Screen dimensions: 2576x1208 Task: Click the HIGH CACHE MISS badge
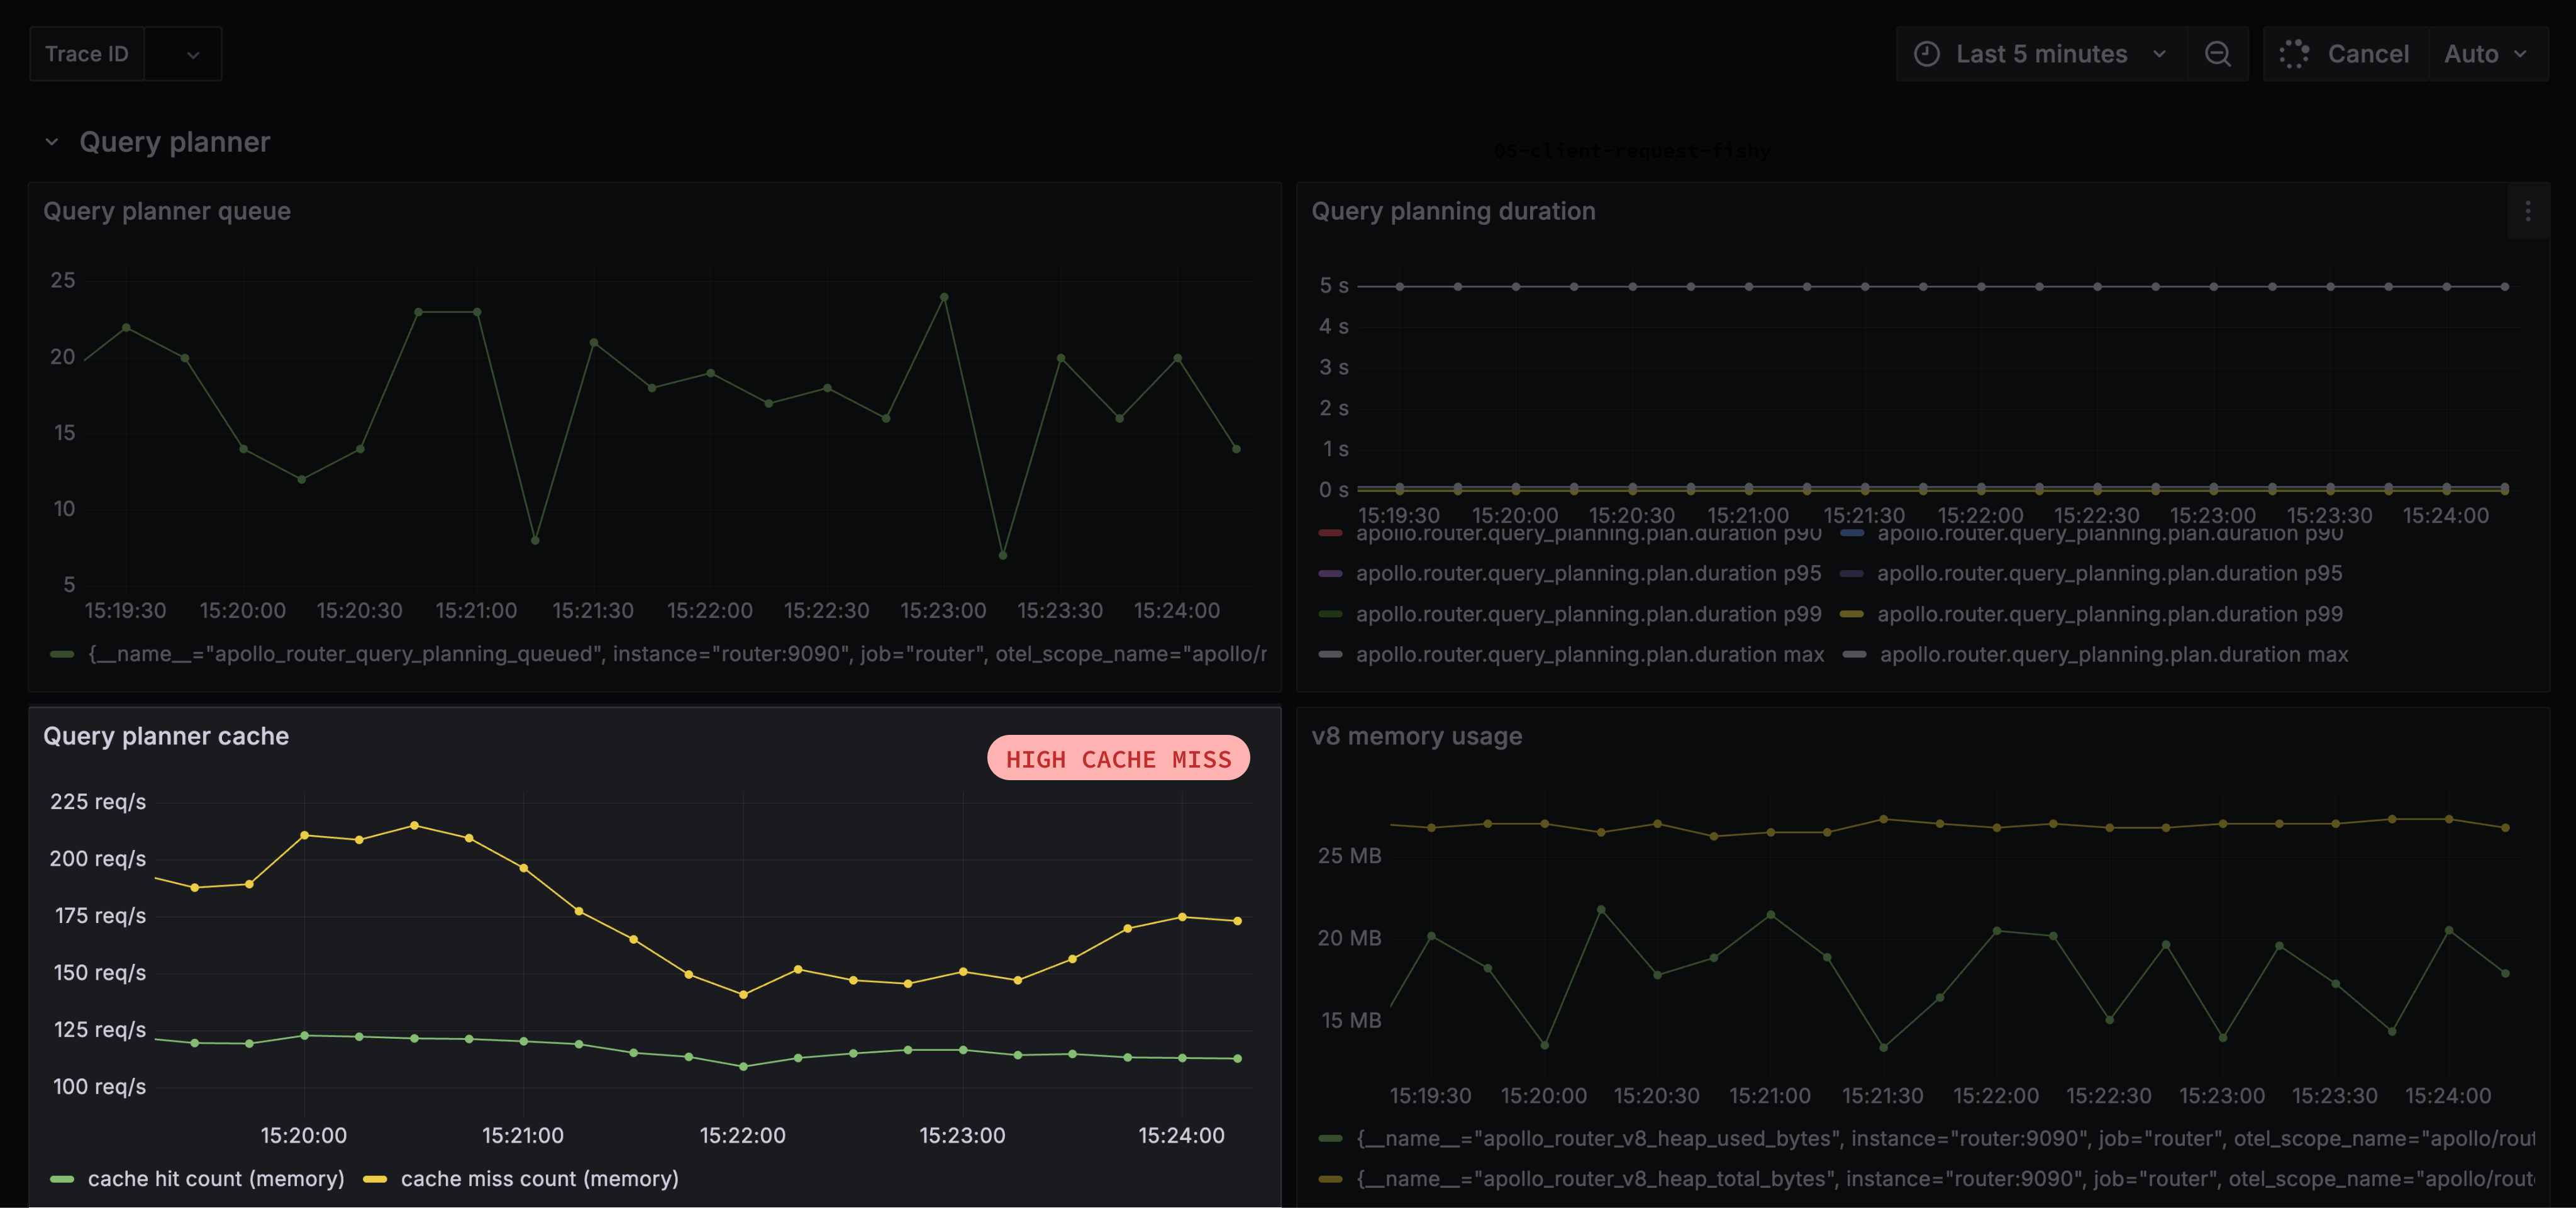point(1118,758)
